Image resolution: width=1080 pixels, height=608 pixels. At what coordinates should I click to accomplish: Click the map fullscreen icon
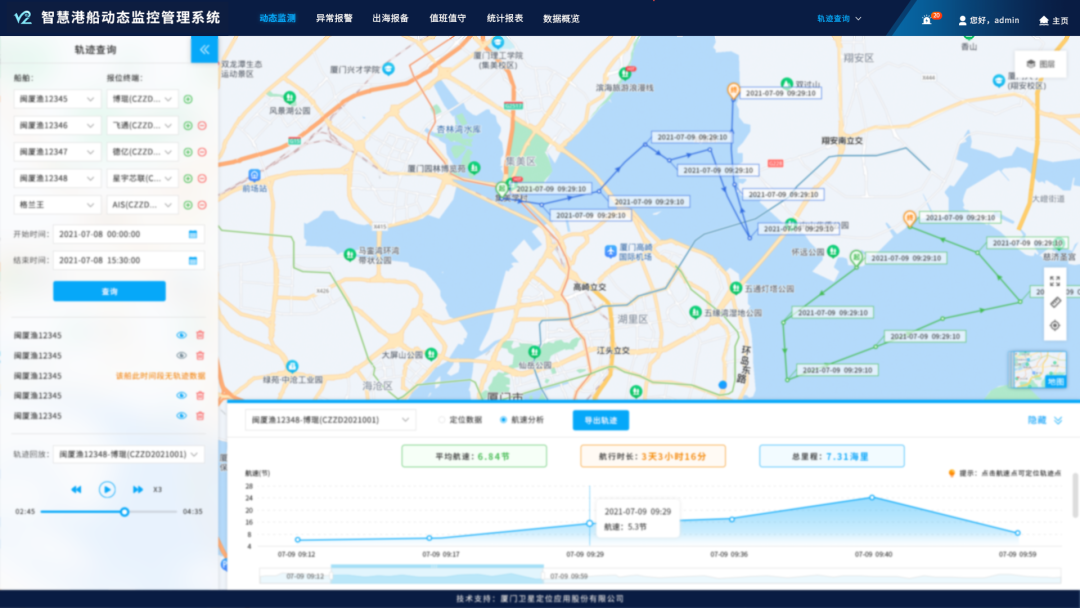click(1054, 281)
